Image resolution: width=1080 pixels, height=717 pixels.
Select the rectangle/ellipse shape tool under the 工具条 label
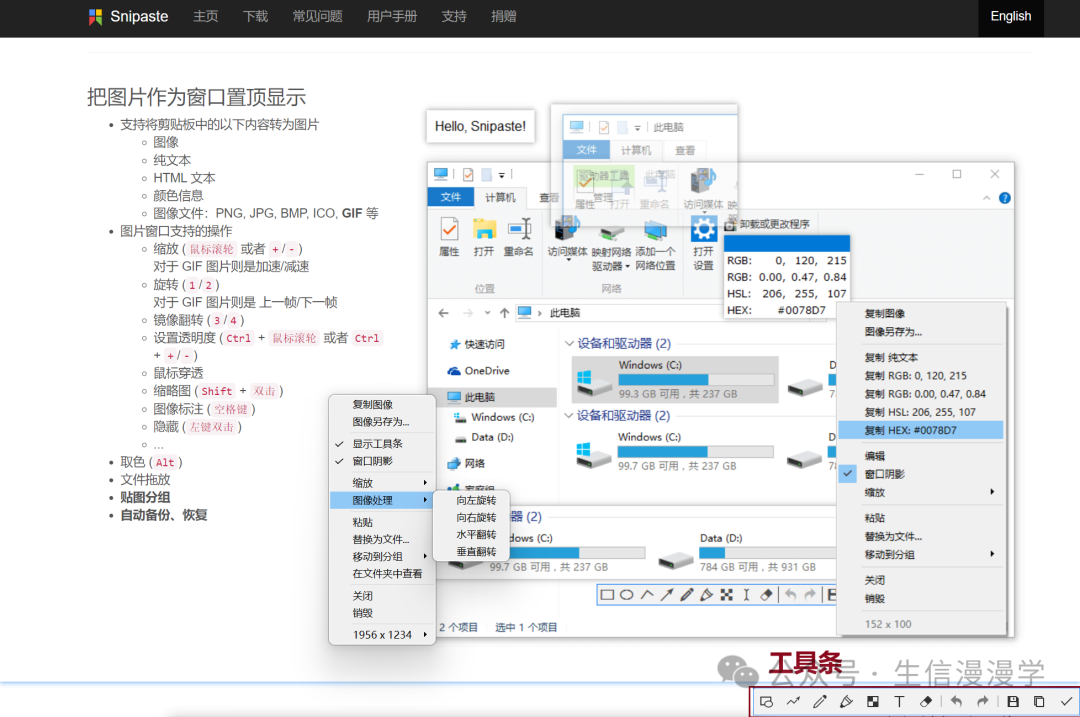tap(766, 702)
